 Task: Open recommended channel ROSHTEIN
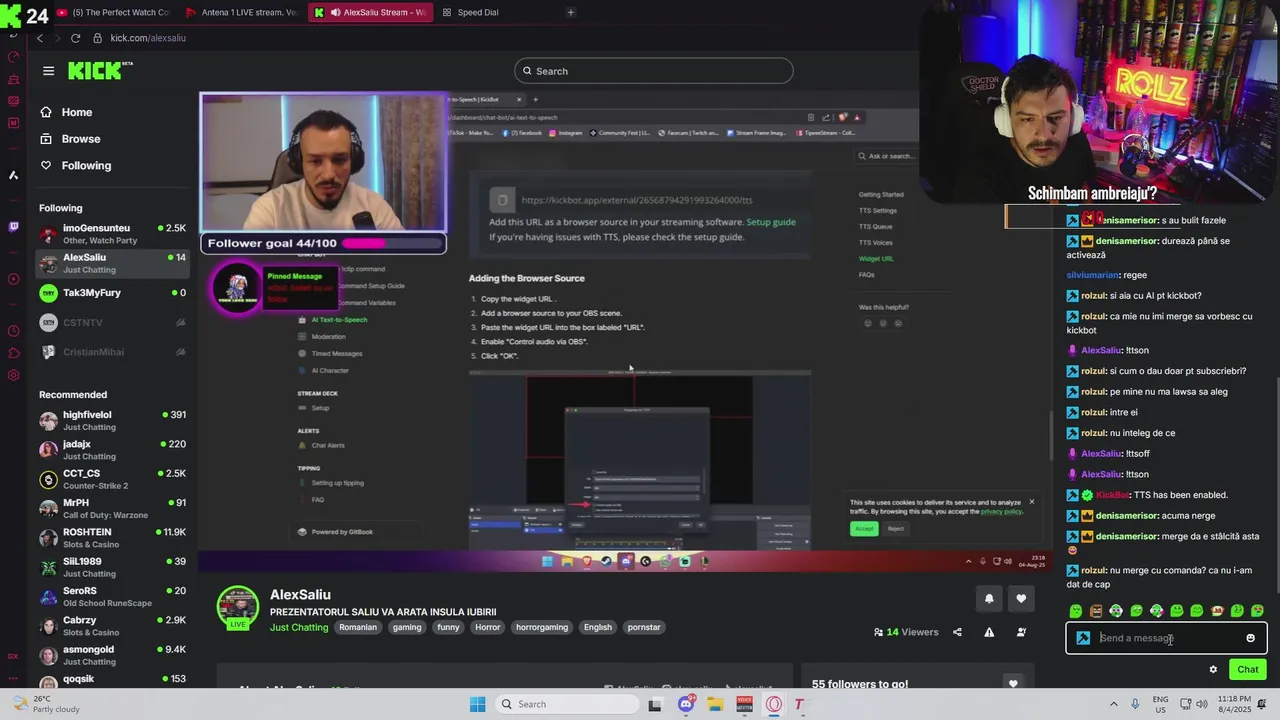[112, 538]
